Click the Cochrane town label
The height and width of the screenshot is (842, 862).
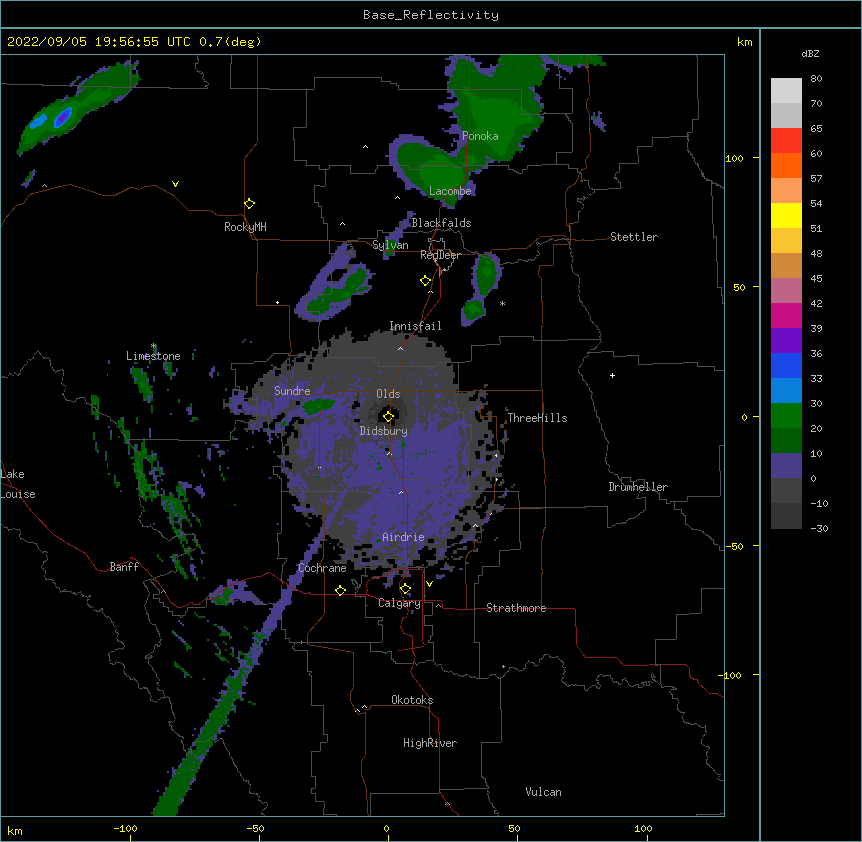[322, 568]
